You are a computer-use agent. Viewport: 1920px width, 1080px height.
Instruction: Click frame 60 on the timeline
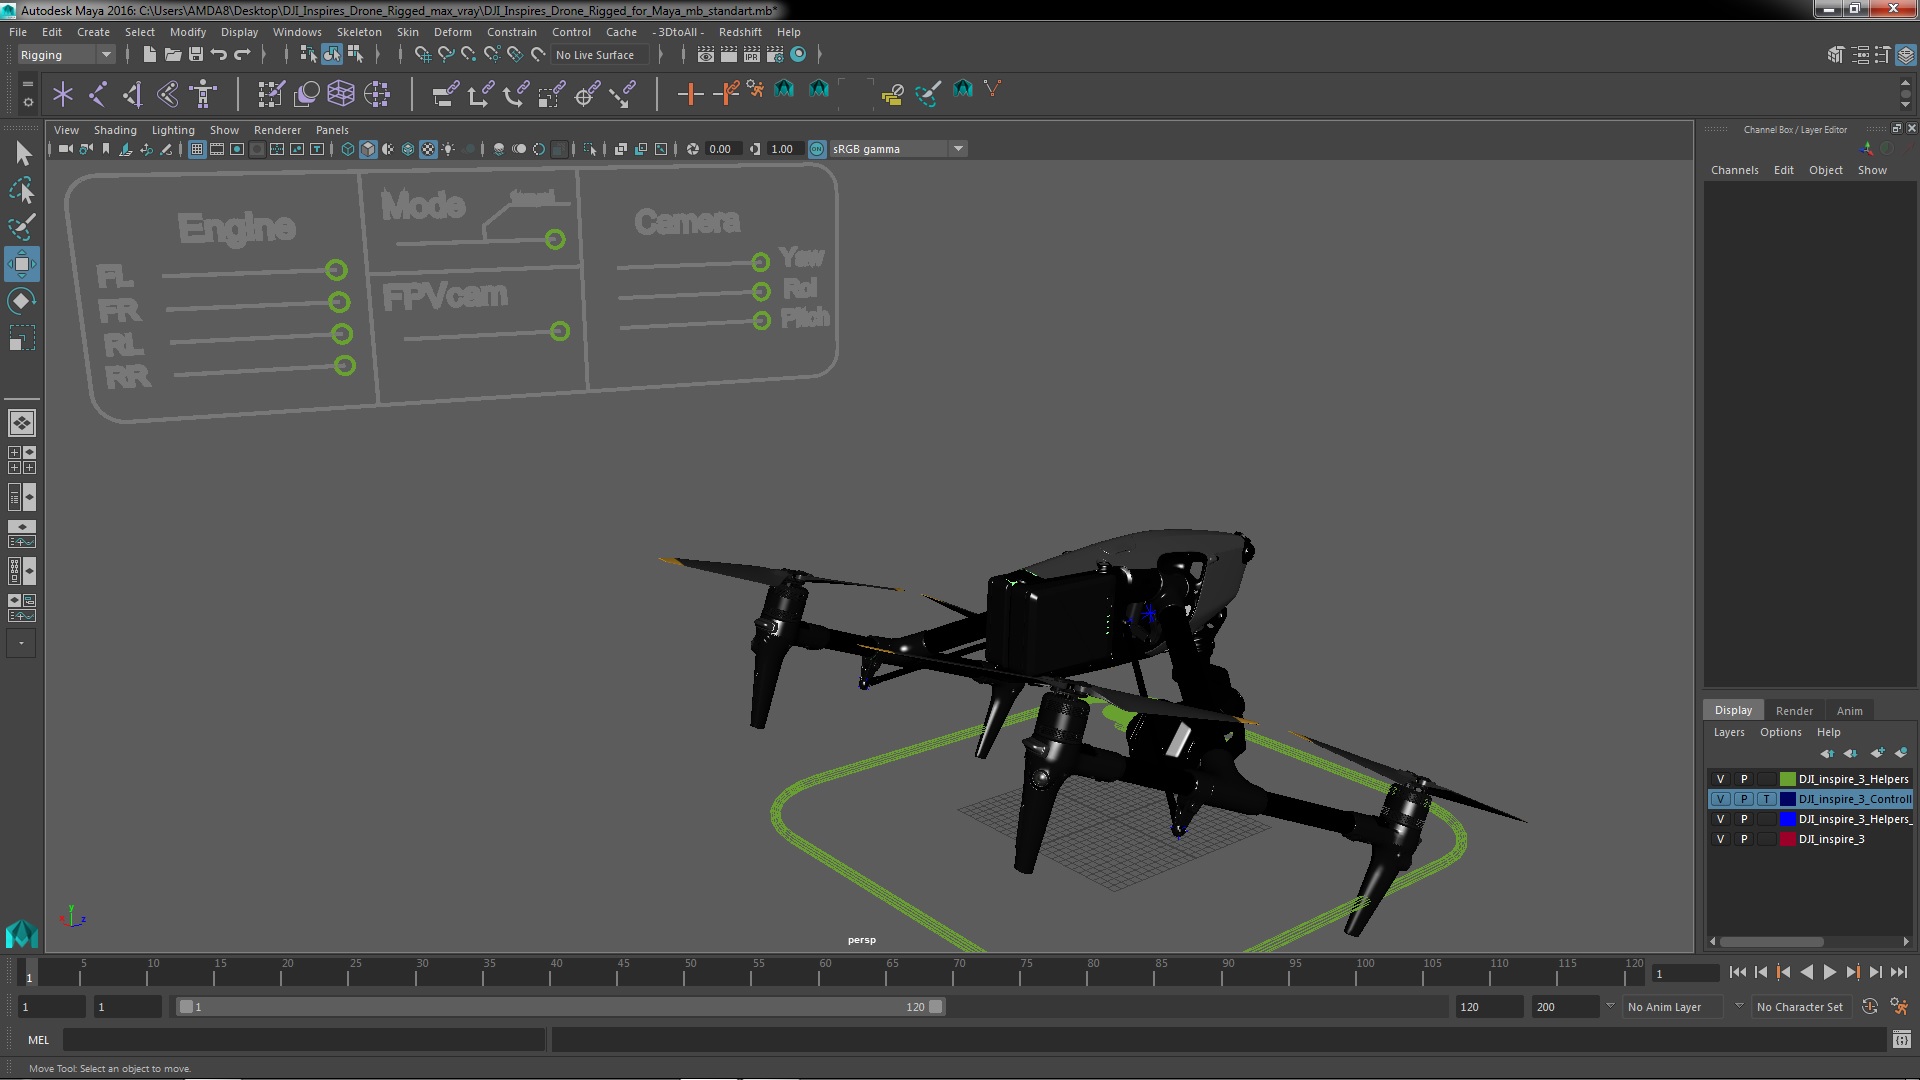[825, 972]
